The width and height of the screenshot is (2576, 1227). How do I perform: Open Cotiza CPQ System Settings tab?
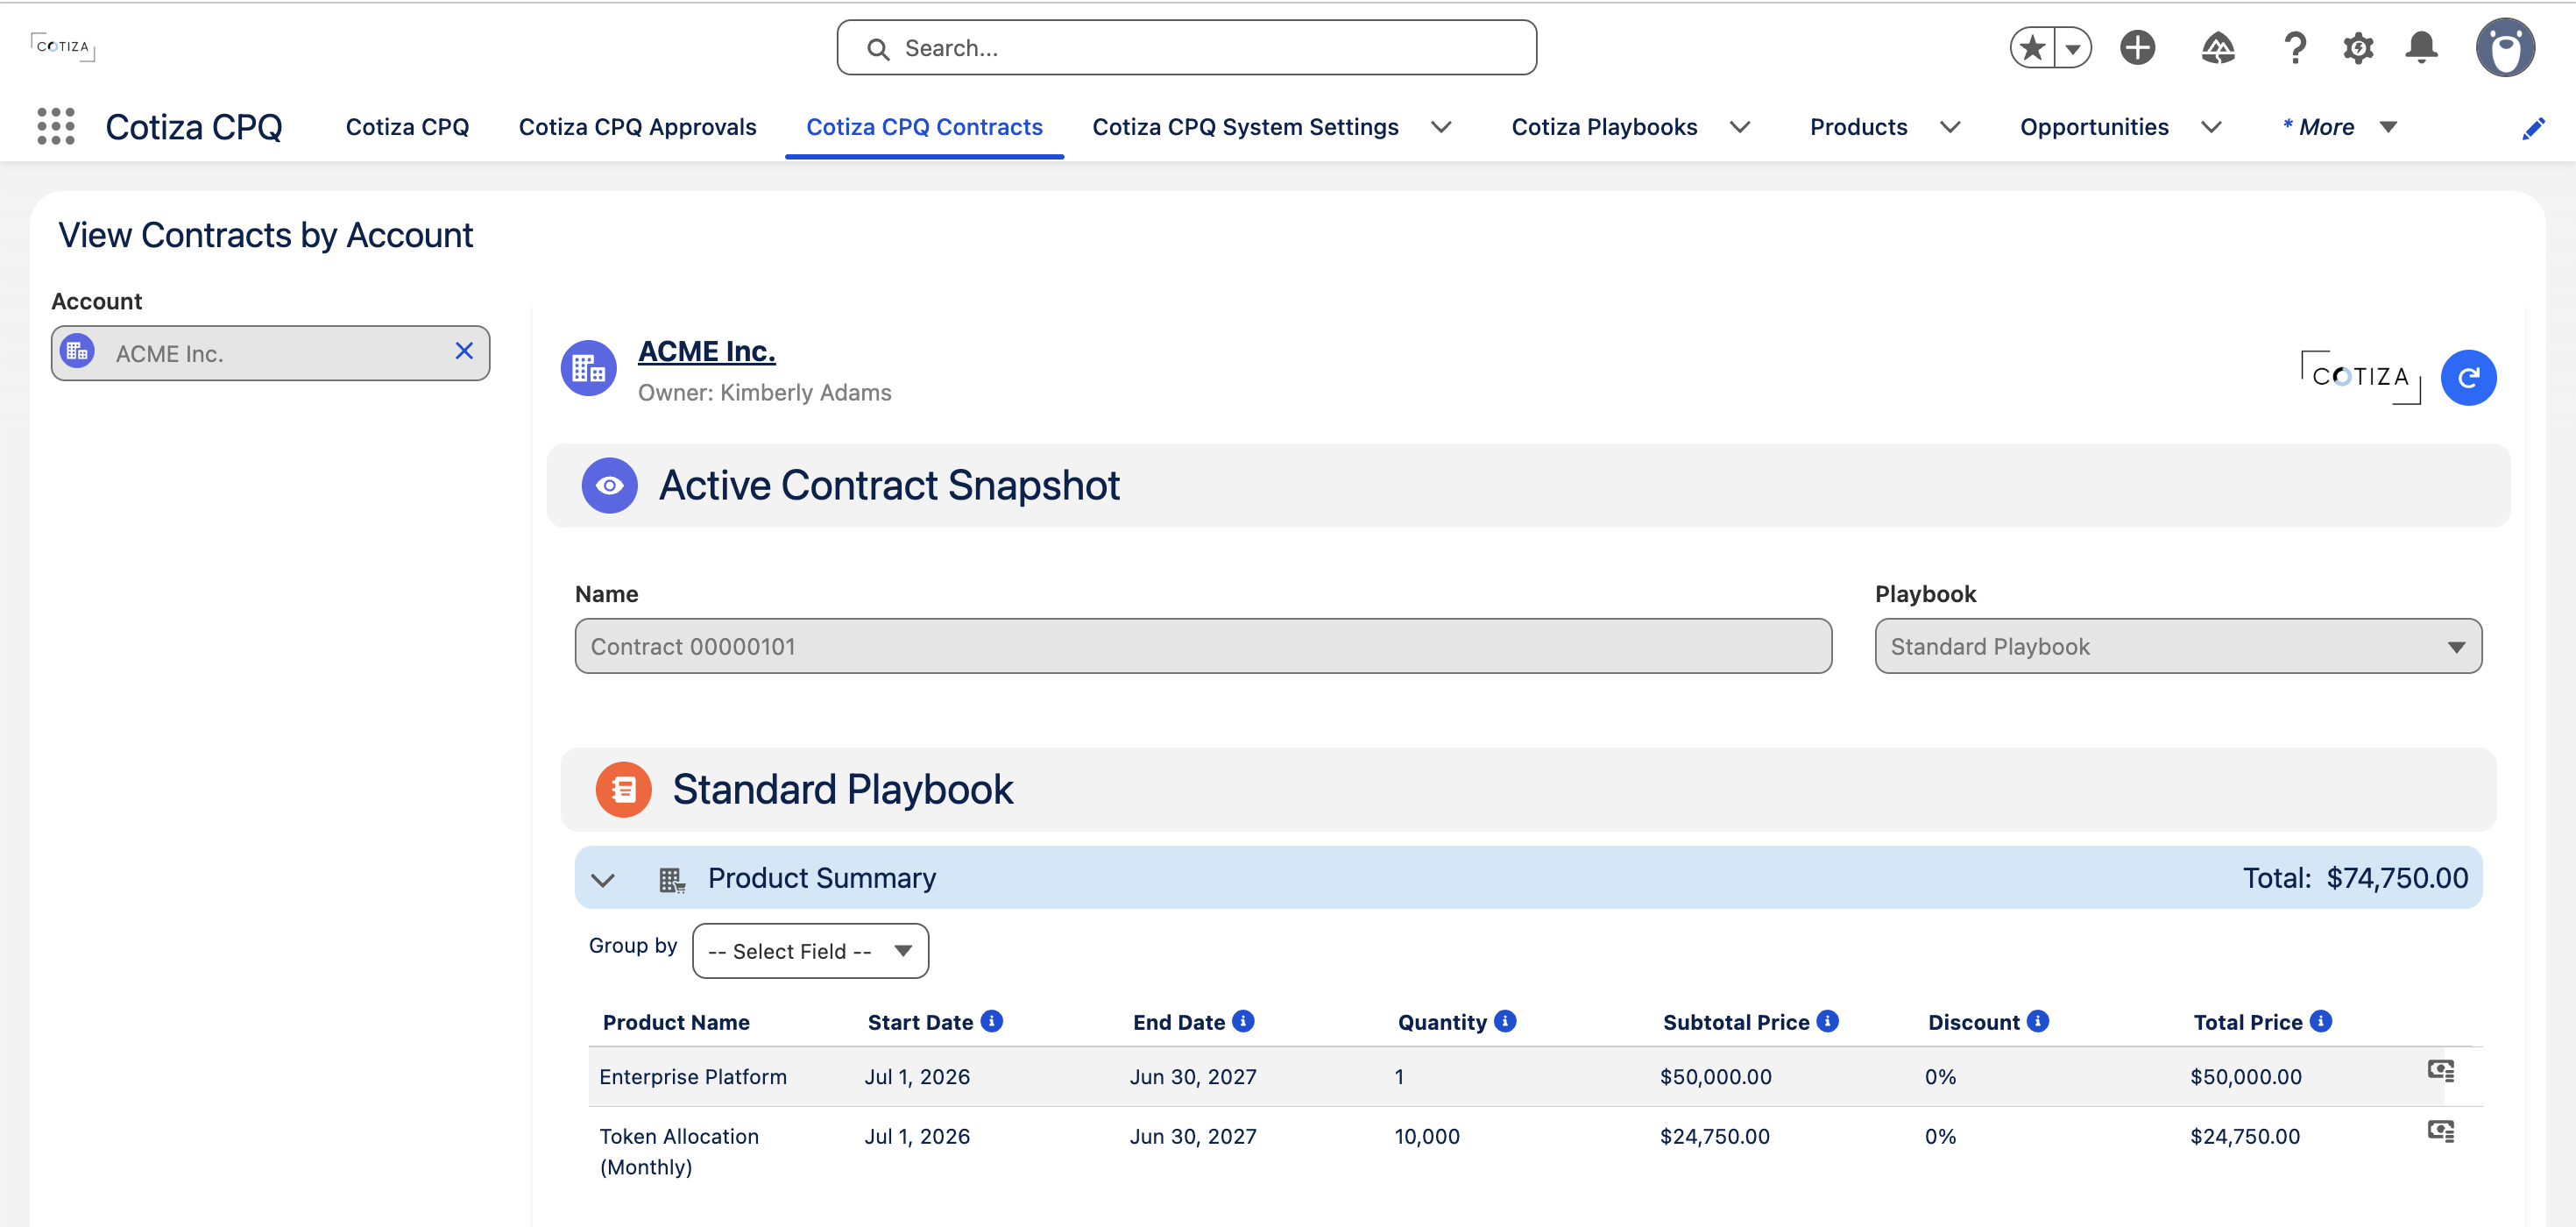coord(1245,127)
